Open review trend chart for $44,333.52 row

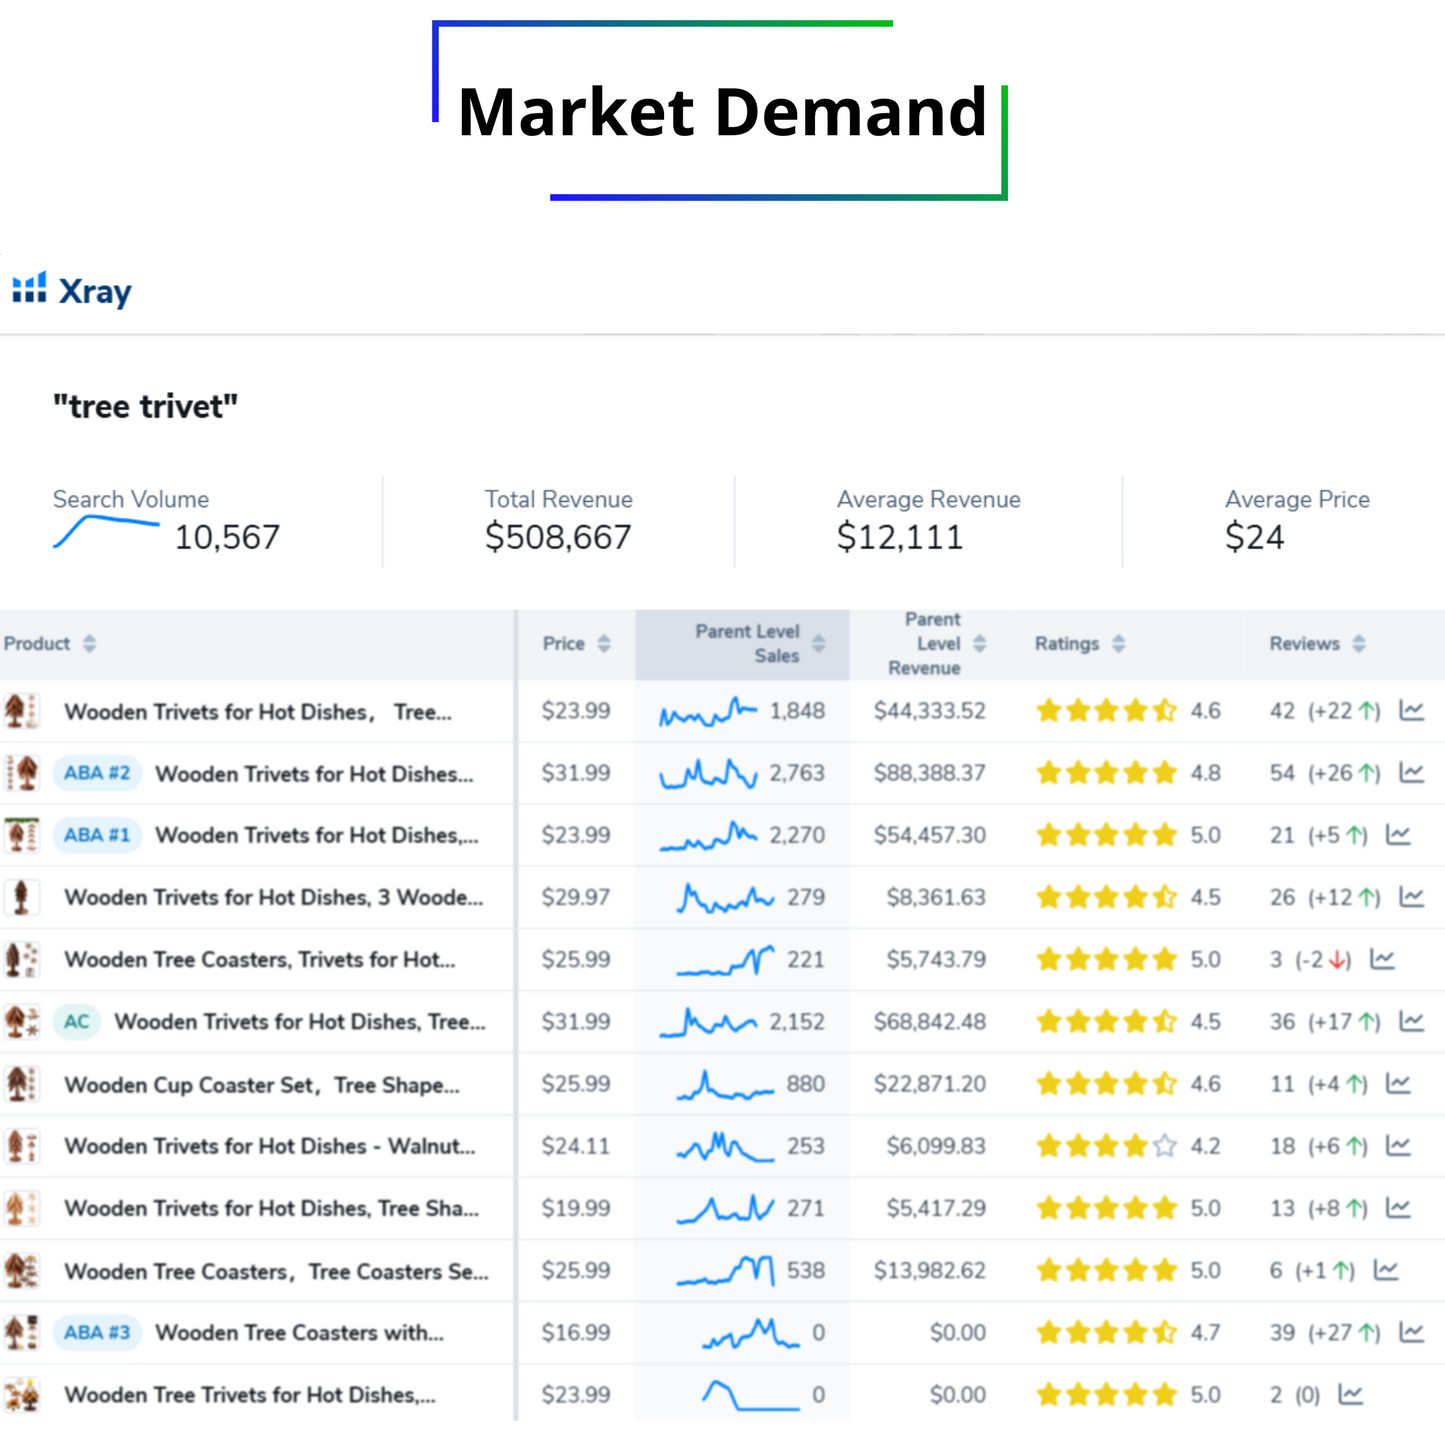tap(1412, 710)
